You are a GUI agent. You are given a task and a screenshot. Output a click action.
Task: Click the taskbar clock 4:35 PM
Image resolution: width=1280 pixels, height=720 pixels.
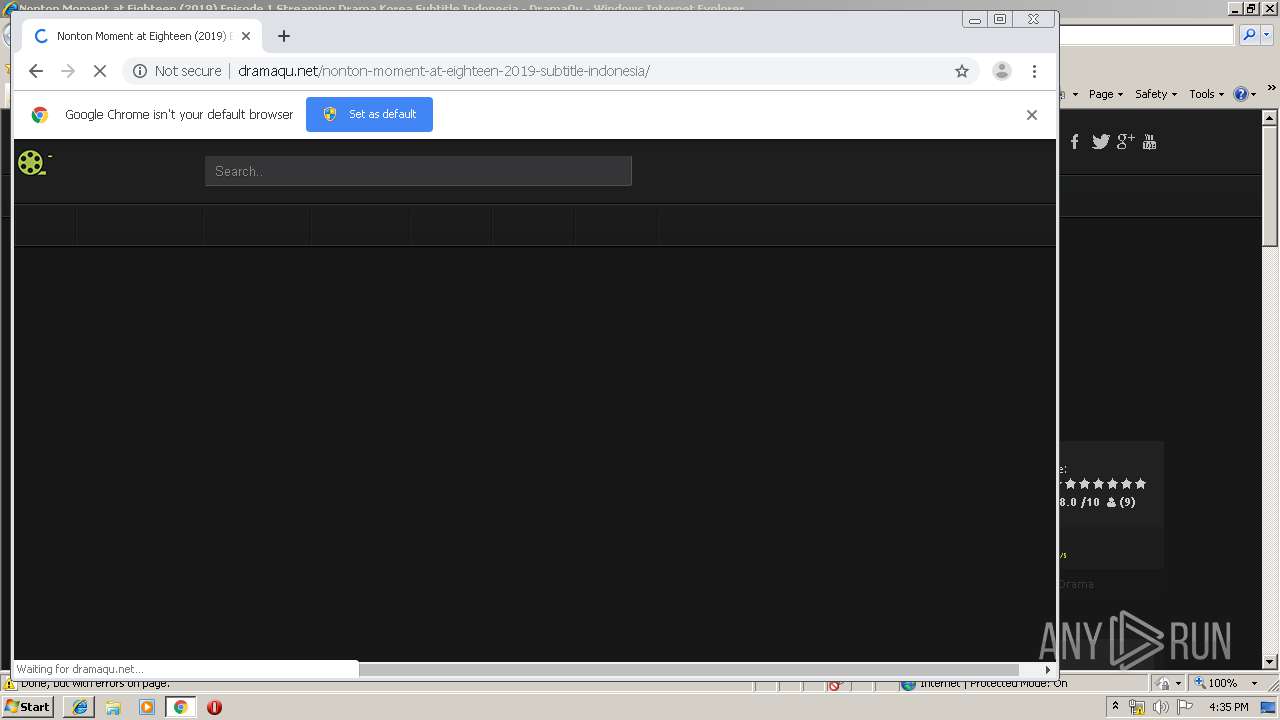(x=1229, y=707)
